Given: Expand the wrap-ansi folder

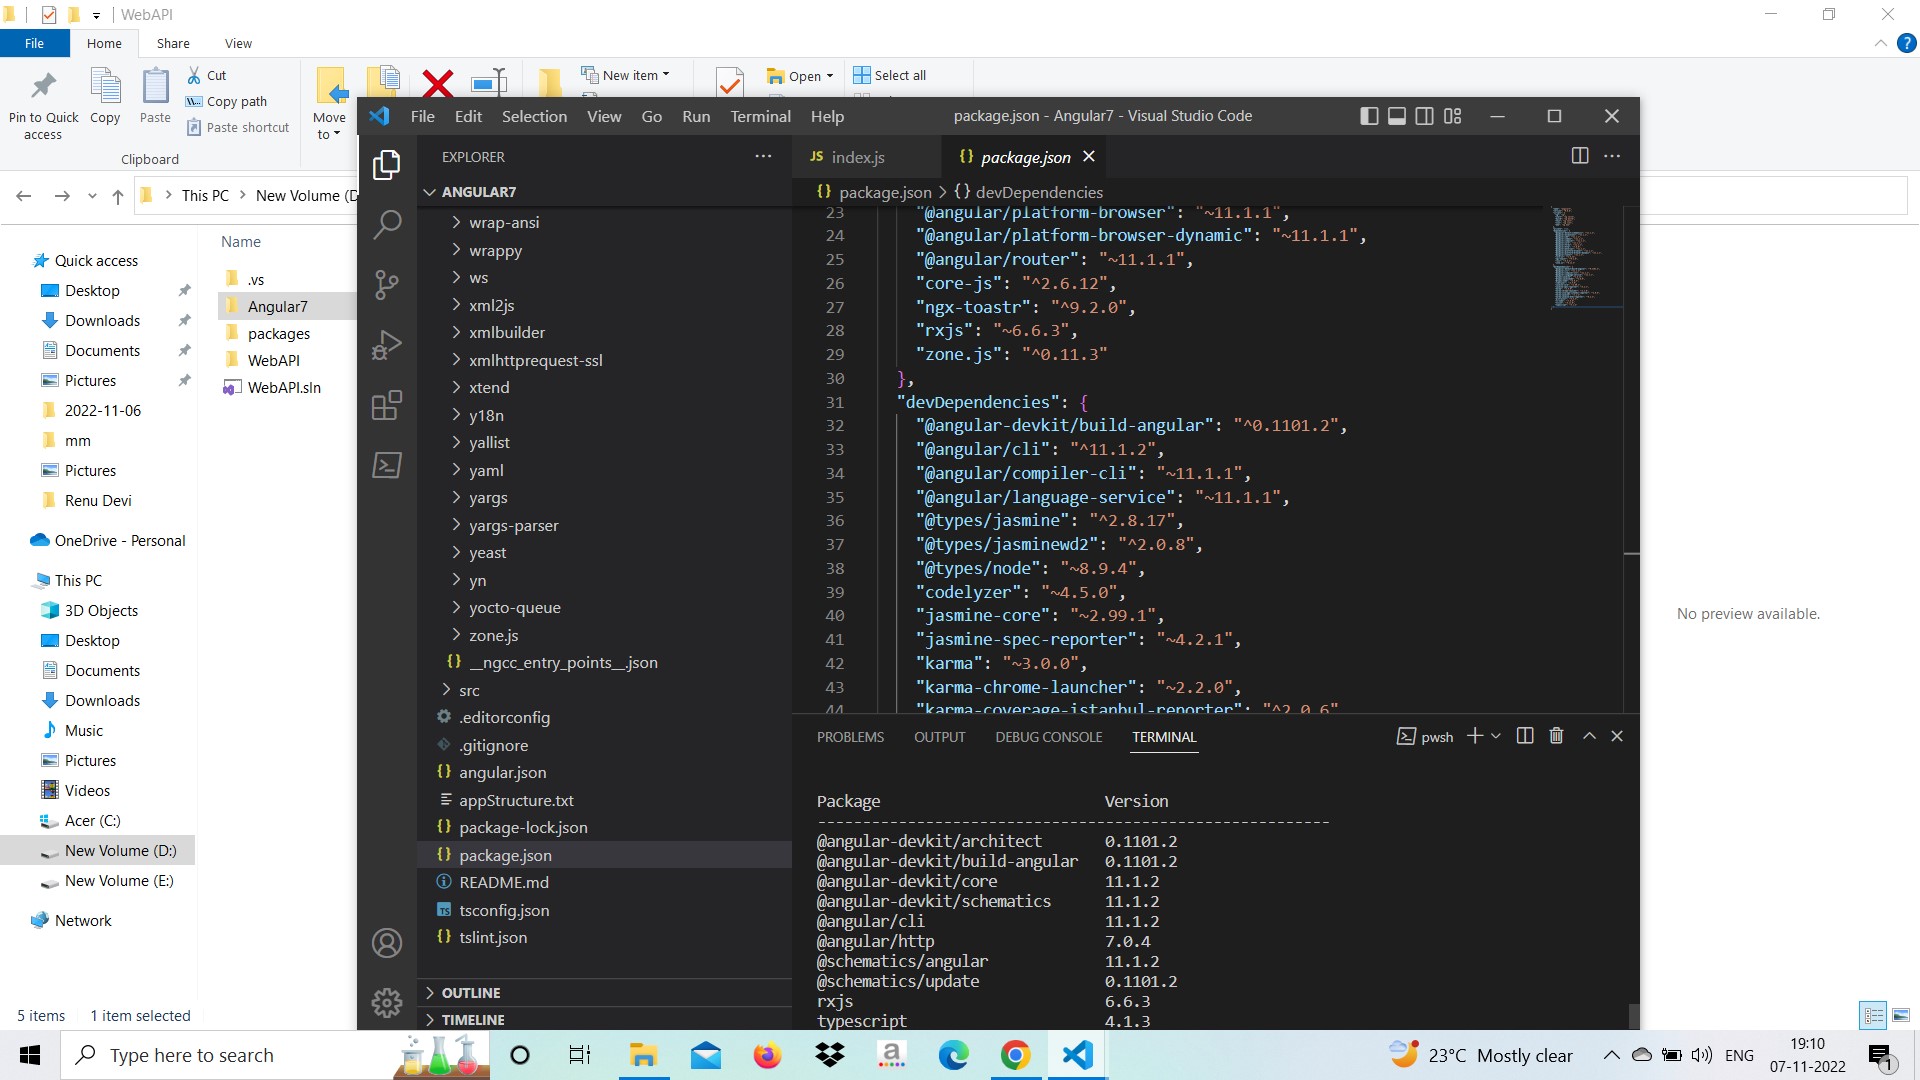Looking at the screenshot, I should tap(504, 222).
